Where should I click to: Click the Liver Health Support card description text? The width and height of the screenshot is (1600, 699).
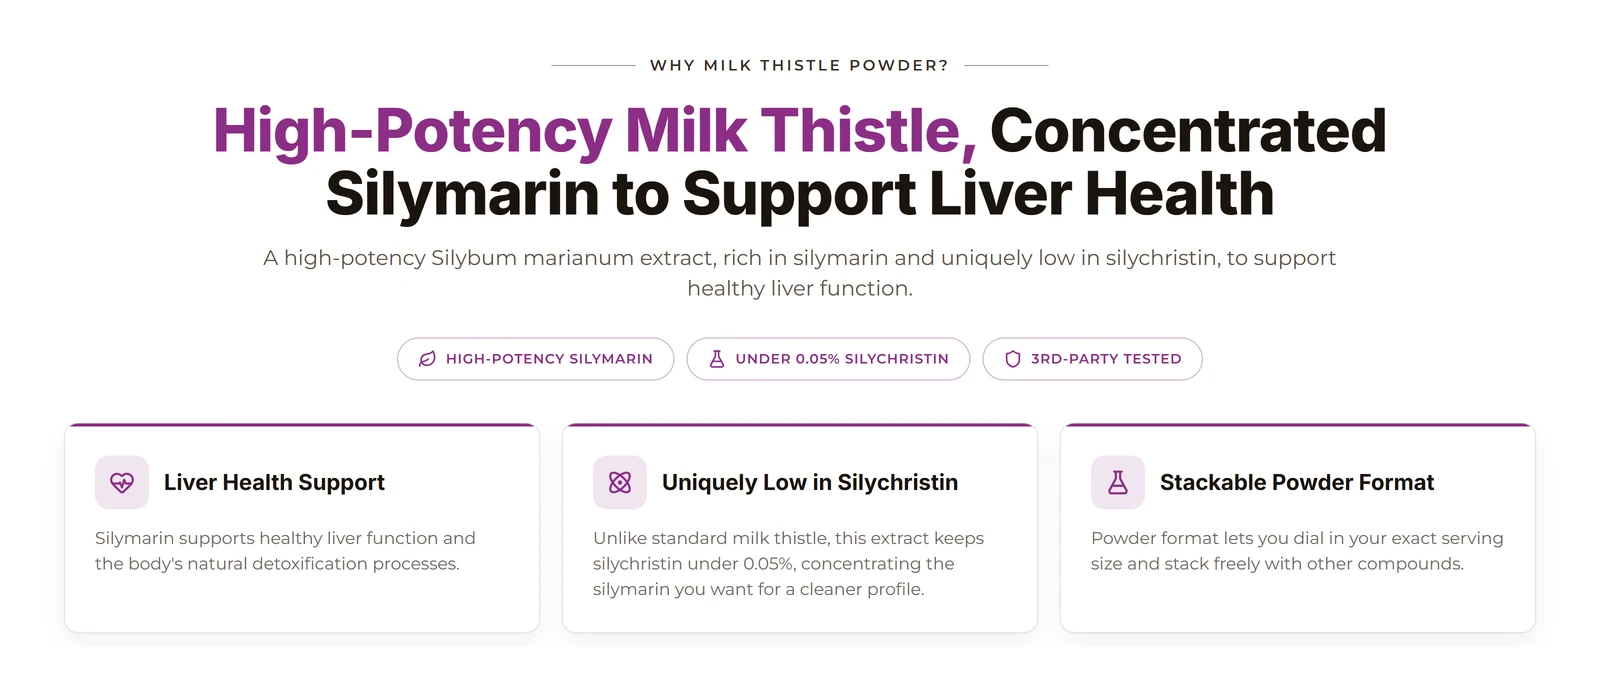[x=285, y=551]
